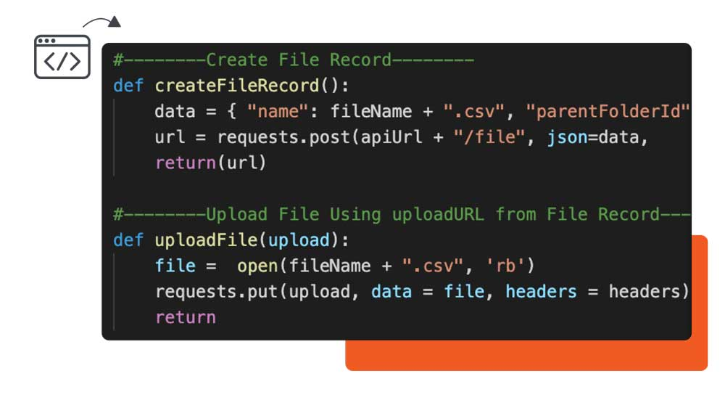Click the final return keyword

click(185, 318)
